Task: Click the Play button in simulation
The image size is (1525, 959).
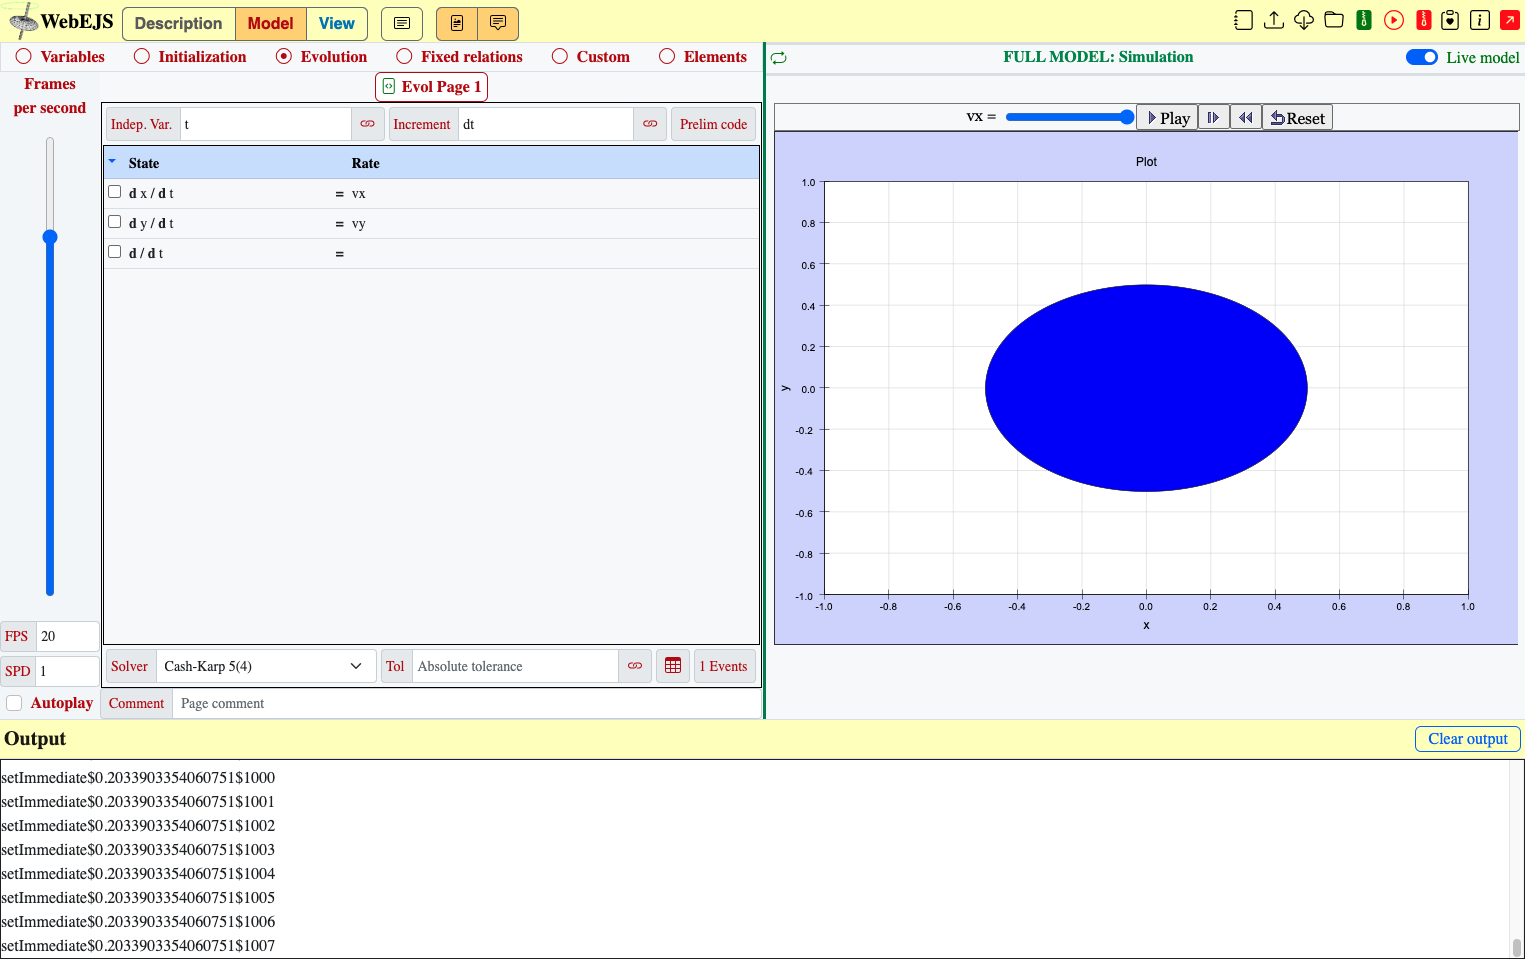Action: click(x=1167, y=118)
